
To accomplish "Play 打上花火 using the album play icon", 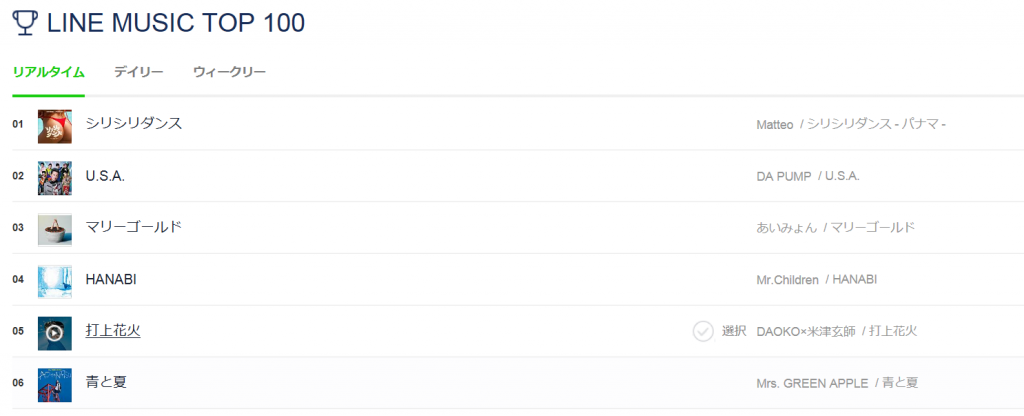I will tap(54, 333).
